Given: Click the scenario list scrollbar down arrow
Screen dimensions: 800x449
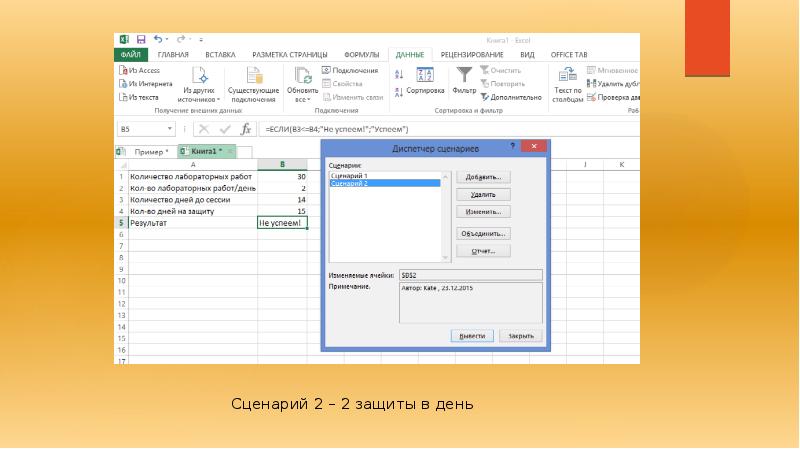Looking at the screenshot, I should point(445,258).
